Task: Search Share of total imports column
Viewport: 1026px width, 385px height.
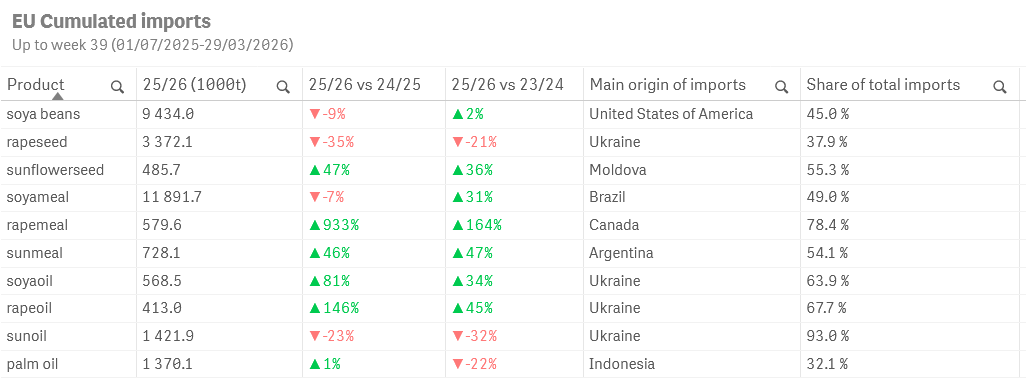Action: [999, 86]
